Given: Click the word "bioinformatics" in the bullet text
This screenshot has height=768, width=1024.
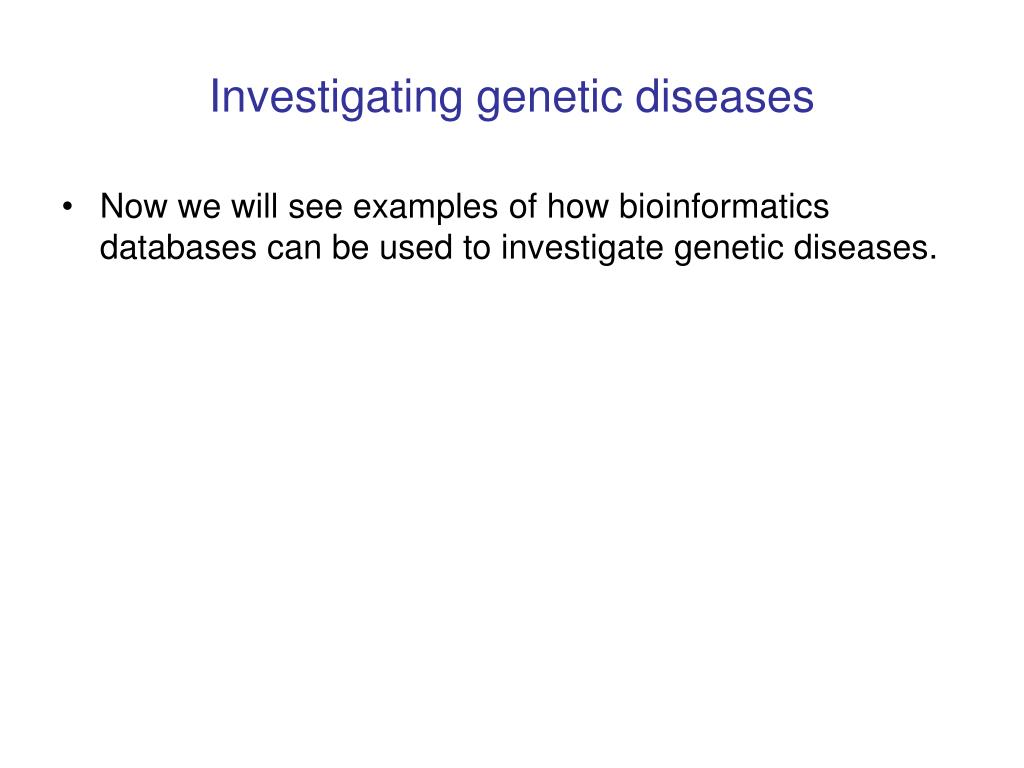Looking at the screenshot, I should [724, 206].
